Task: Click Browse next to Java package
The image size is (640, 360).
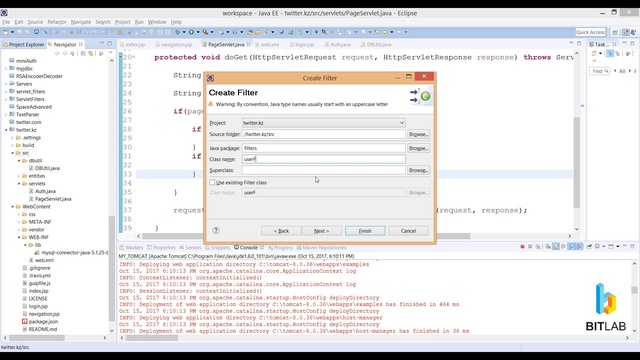Action: click(418, 148)
